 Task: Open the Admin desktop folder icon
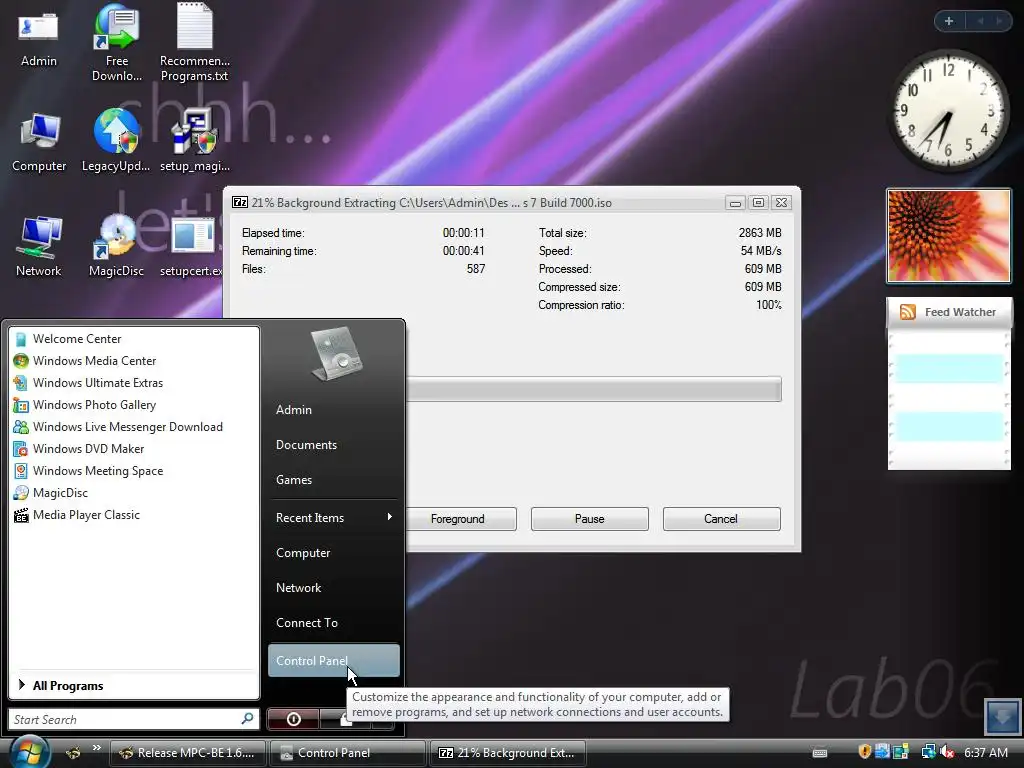click(x=39, y=37)
